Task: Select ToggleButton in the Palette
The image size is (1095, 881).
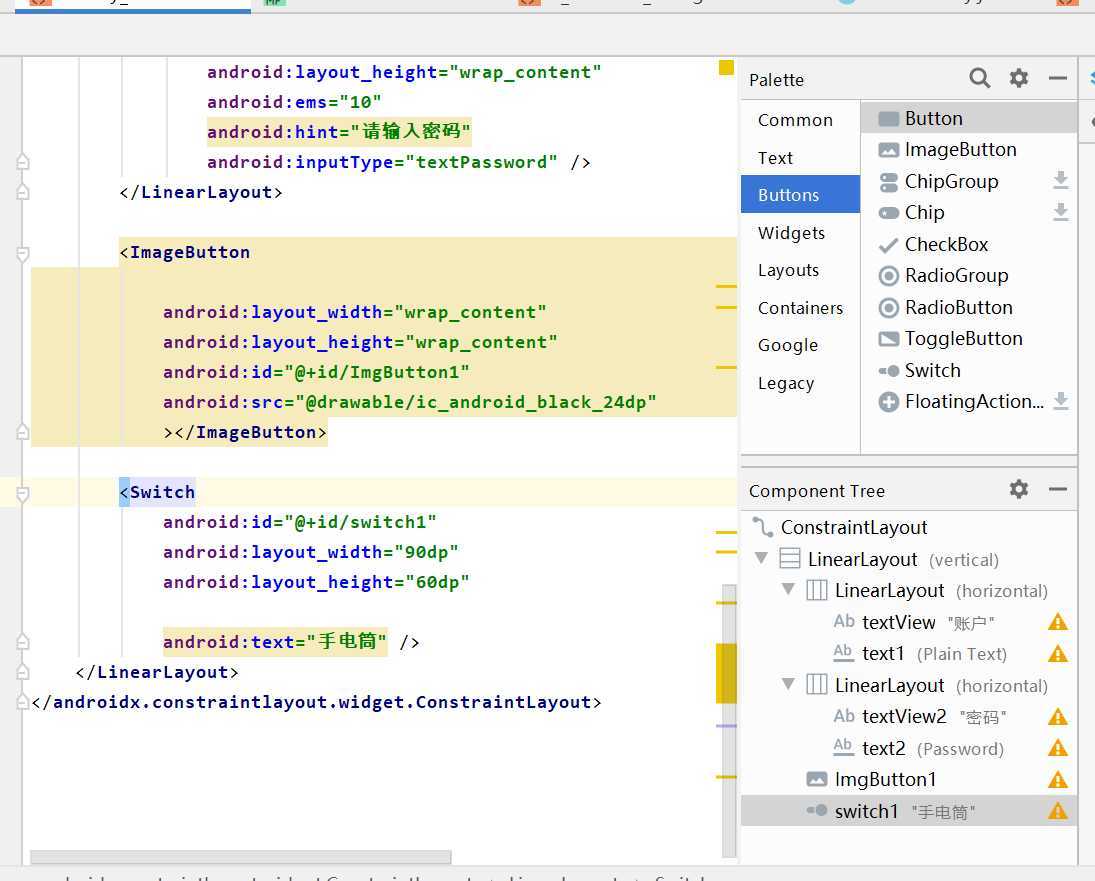Action: [x=969, y=339]
